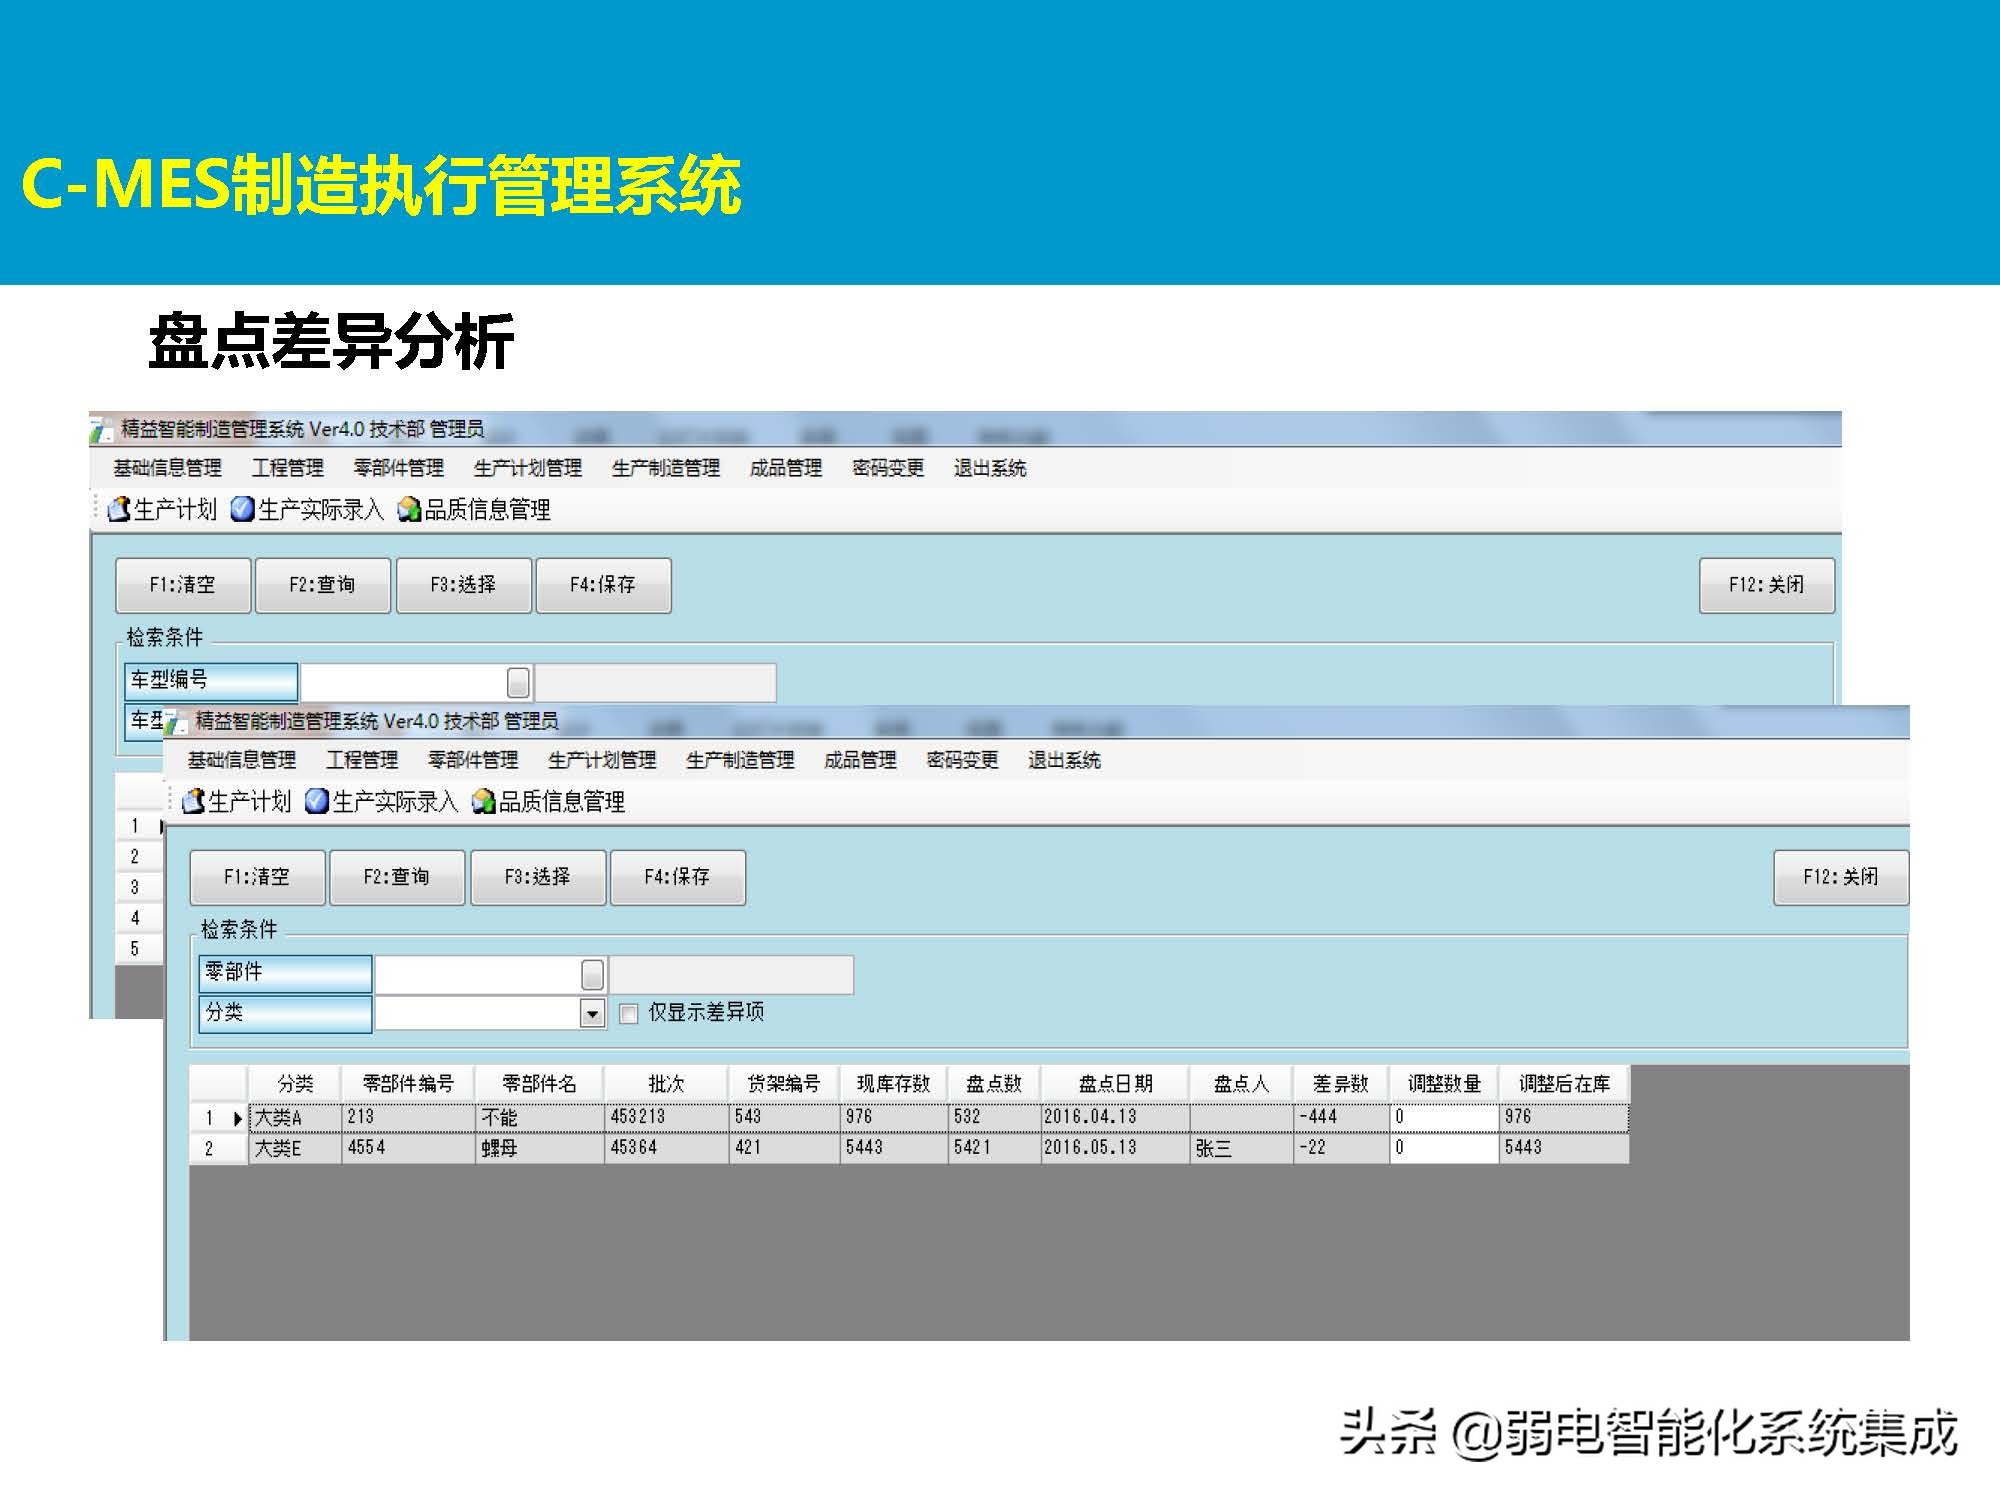The height and width of the screenshot is (1500, 2000).
Task: Open 零部件管理 menu in front window
Action: coord(473,760)
